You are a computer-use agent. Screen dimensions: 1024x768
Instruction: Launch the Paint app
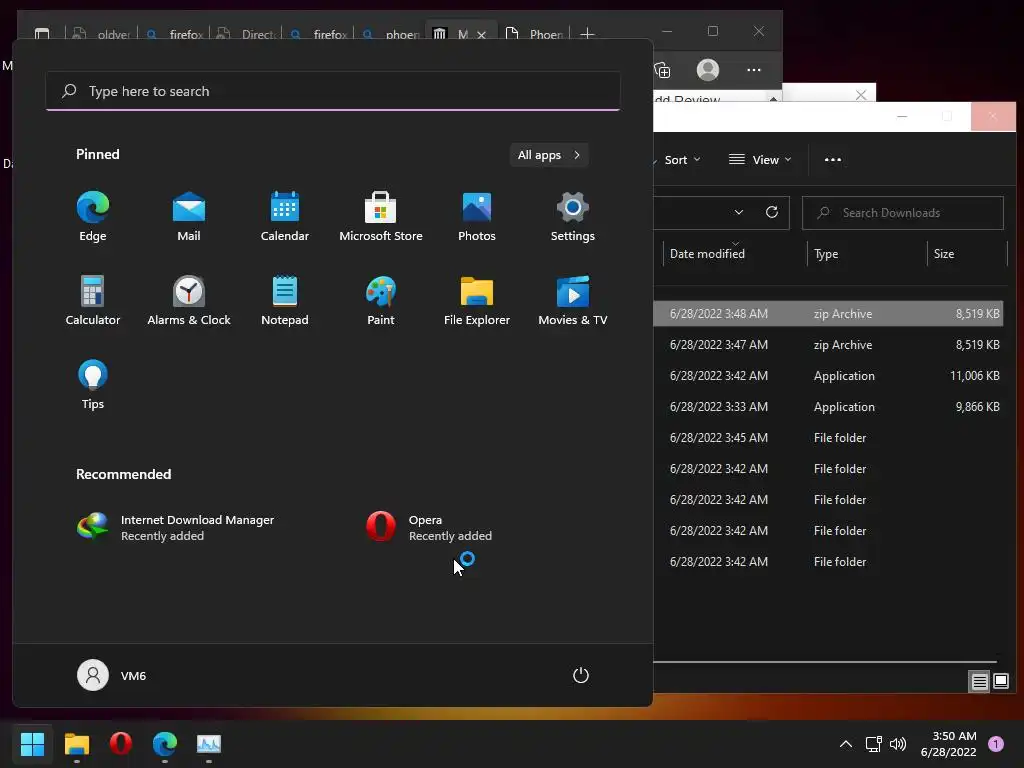(381, 301)
